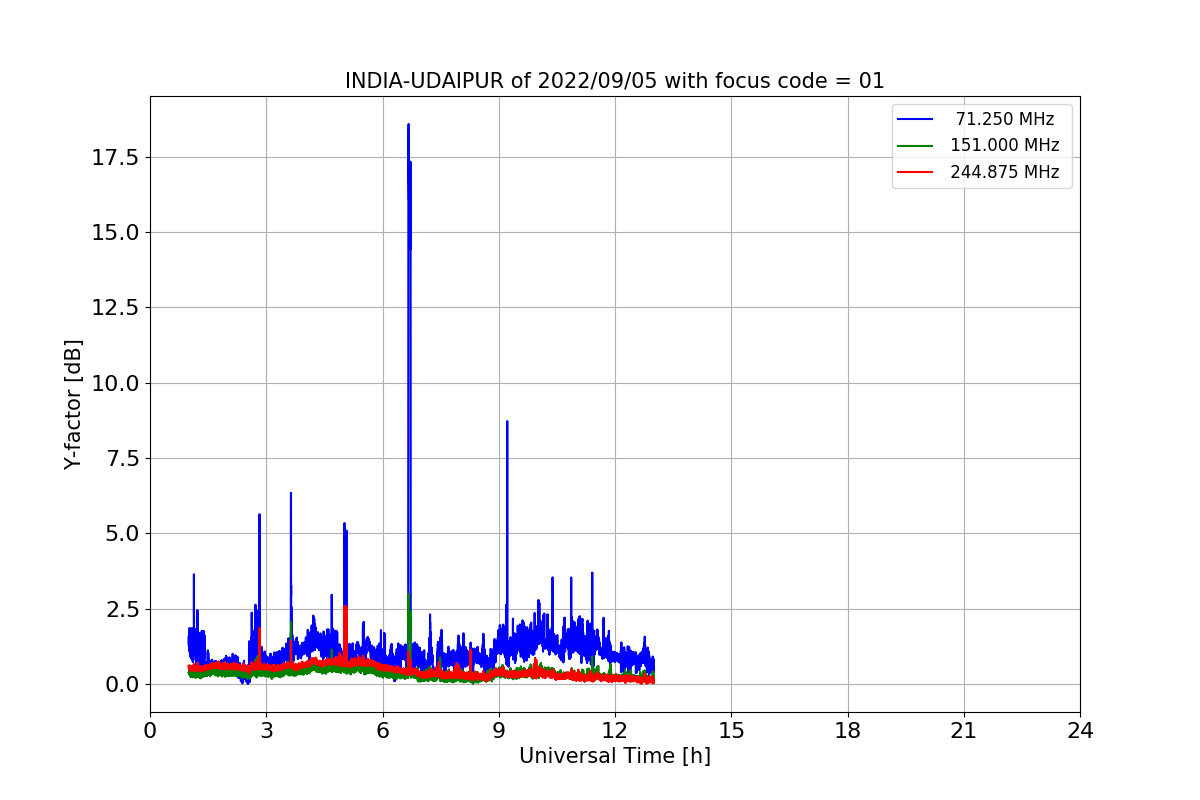Image resolution: width=1200 pixels, height=800 pixels.
Task: Click the 71.250 MHz legend label
Action: click(1005, 119)
